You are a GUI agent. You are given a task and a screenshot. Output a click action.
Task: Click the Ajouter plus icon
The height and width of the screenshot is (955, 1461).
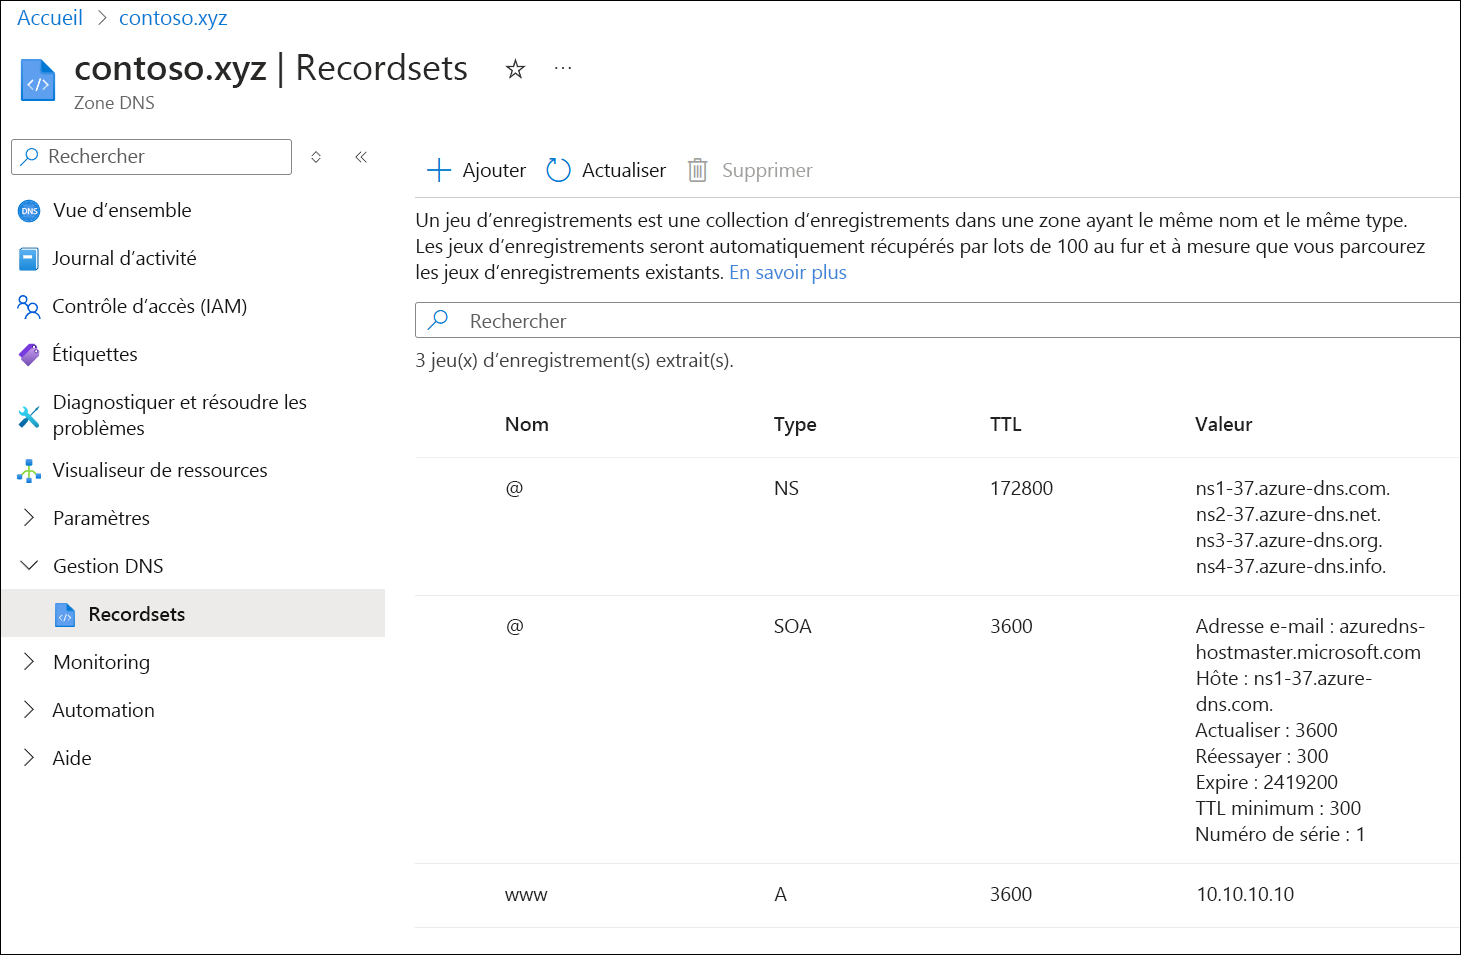click(x=438, y=170)
